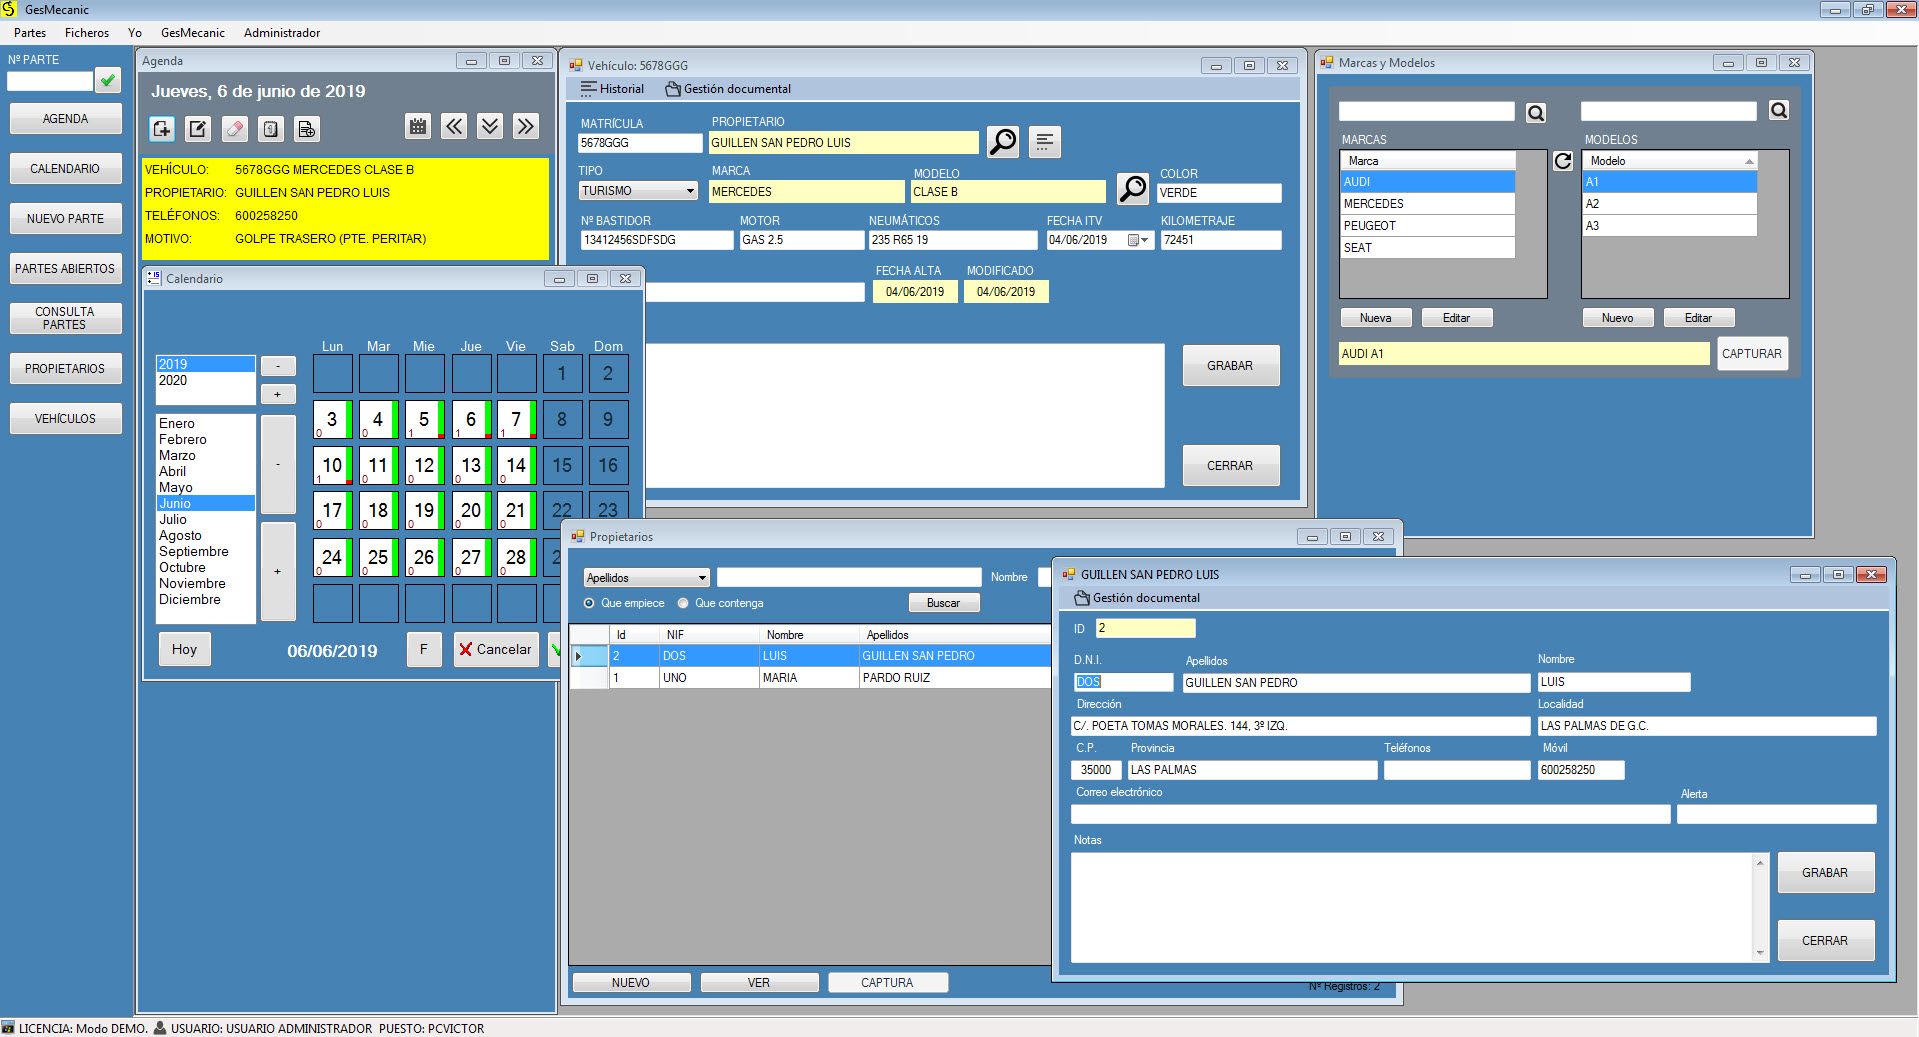Go to previous day with double-left arrows
The image size is (1919, 1037).
(454, 126)
